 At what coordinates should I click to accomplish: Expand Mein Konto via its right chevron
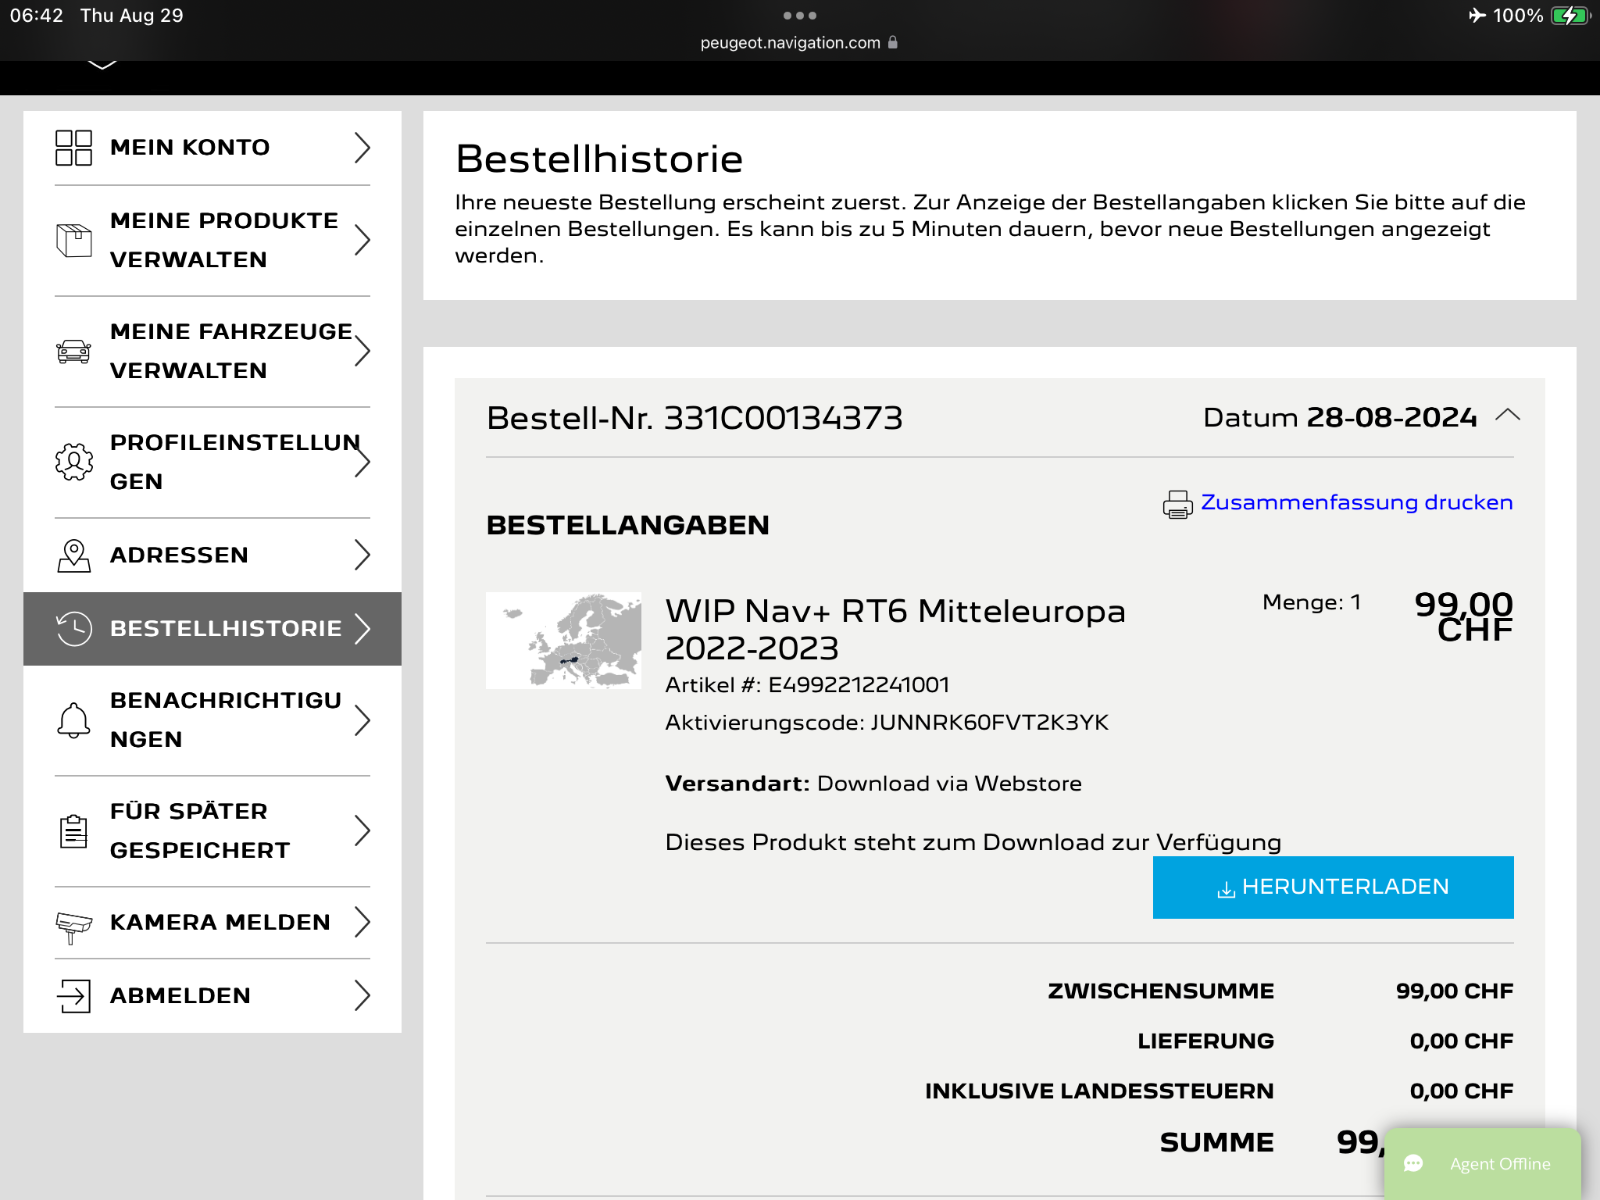click(362, 148)
